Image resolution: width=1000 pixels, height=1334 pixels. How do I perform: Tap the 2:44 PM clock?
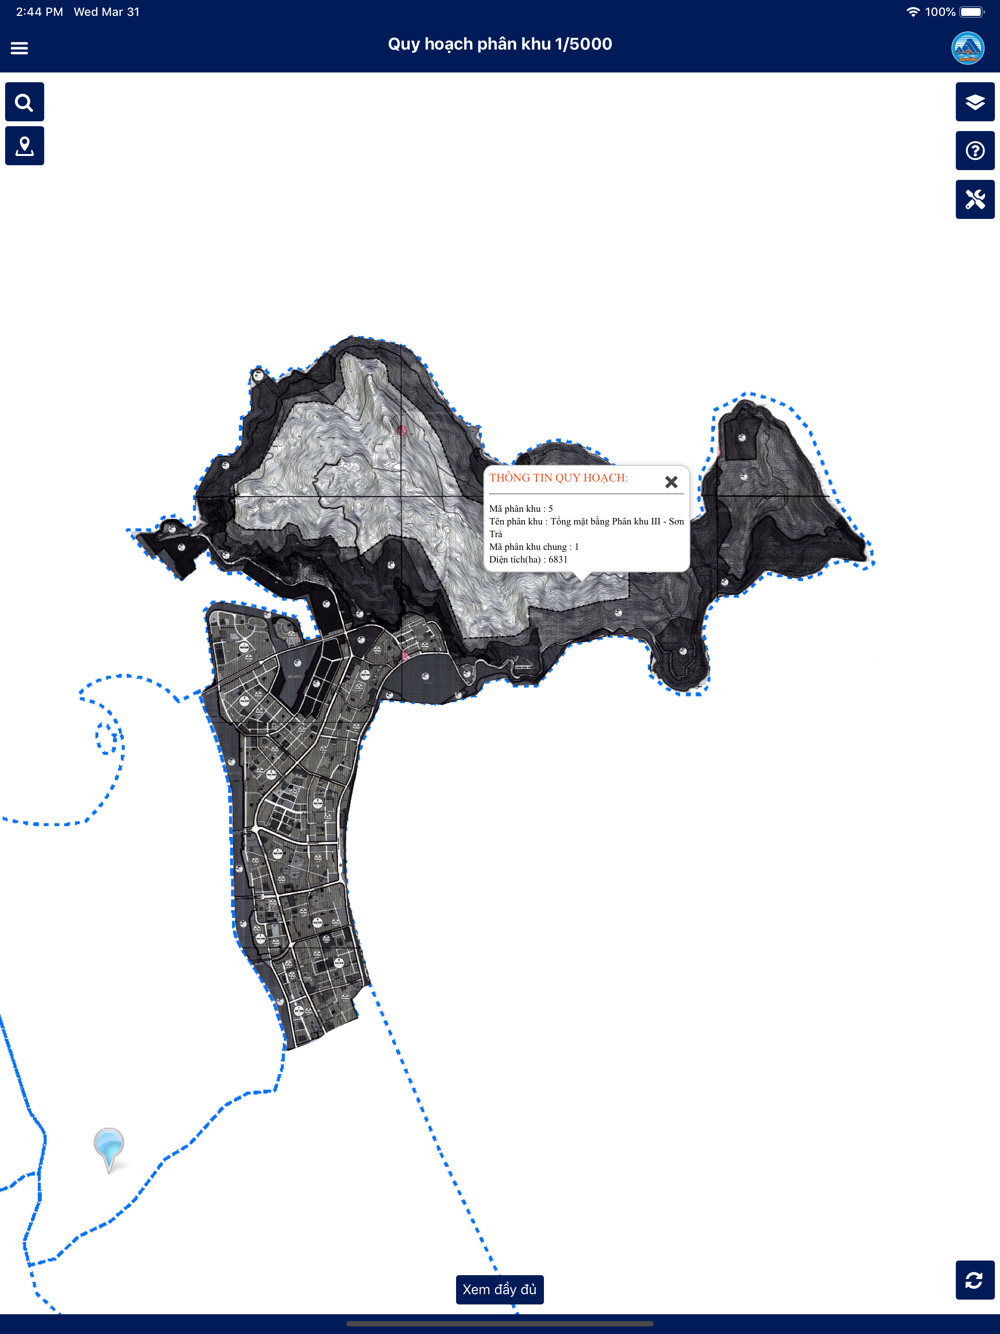coord(39,12)
